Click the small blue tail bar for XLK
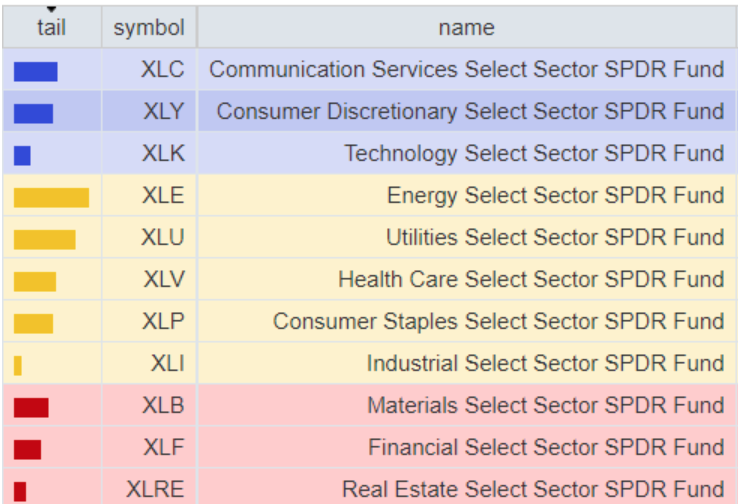The image size is (738, 504). coord(22,155)
